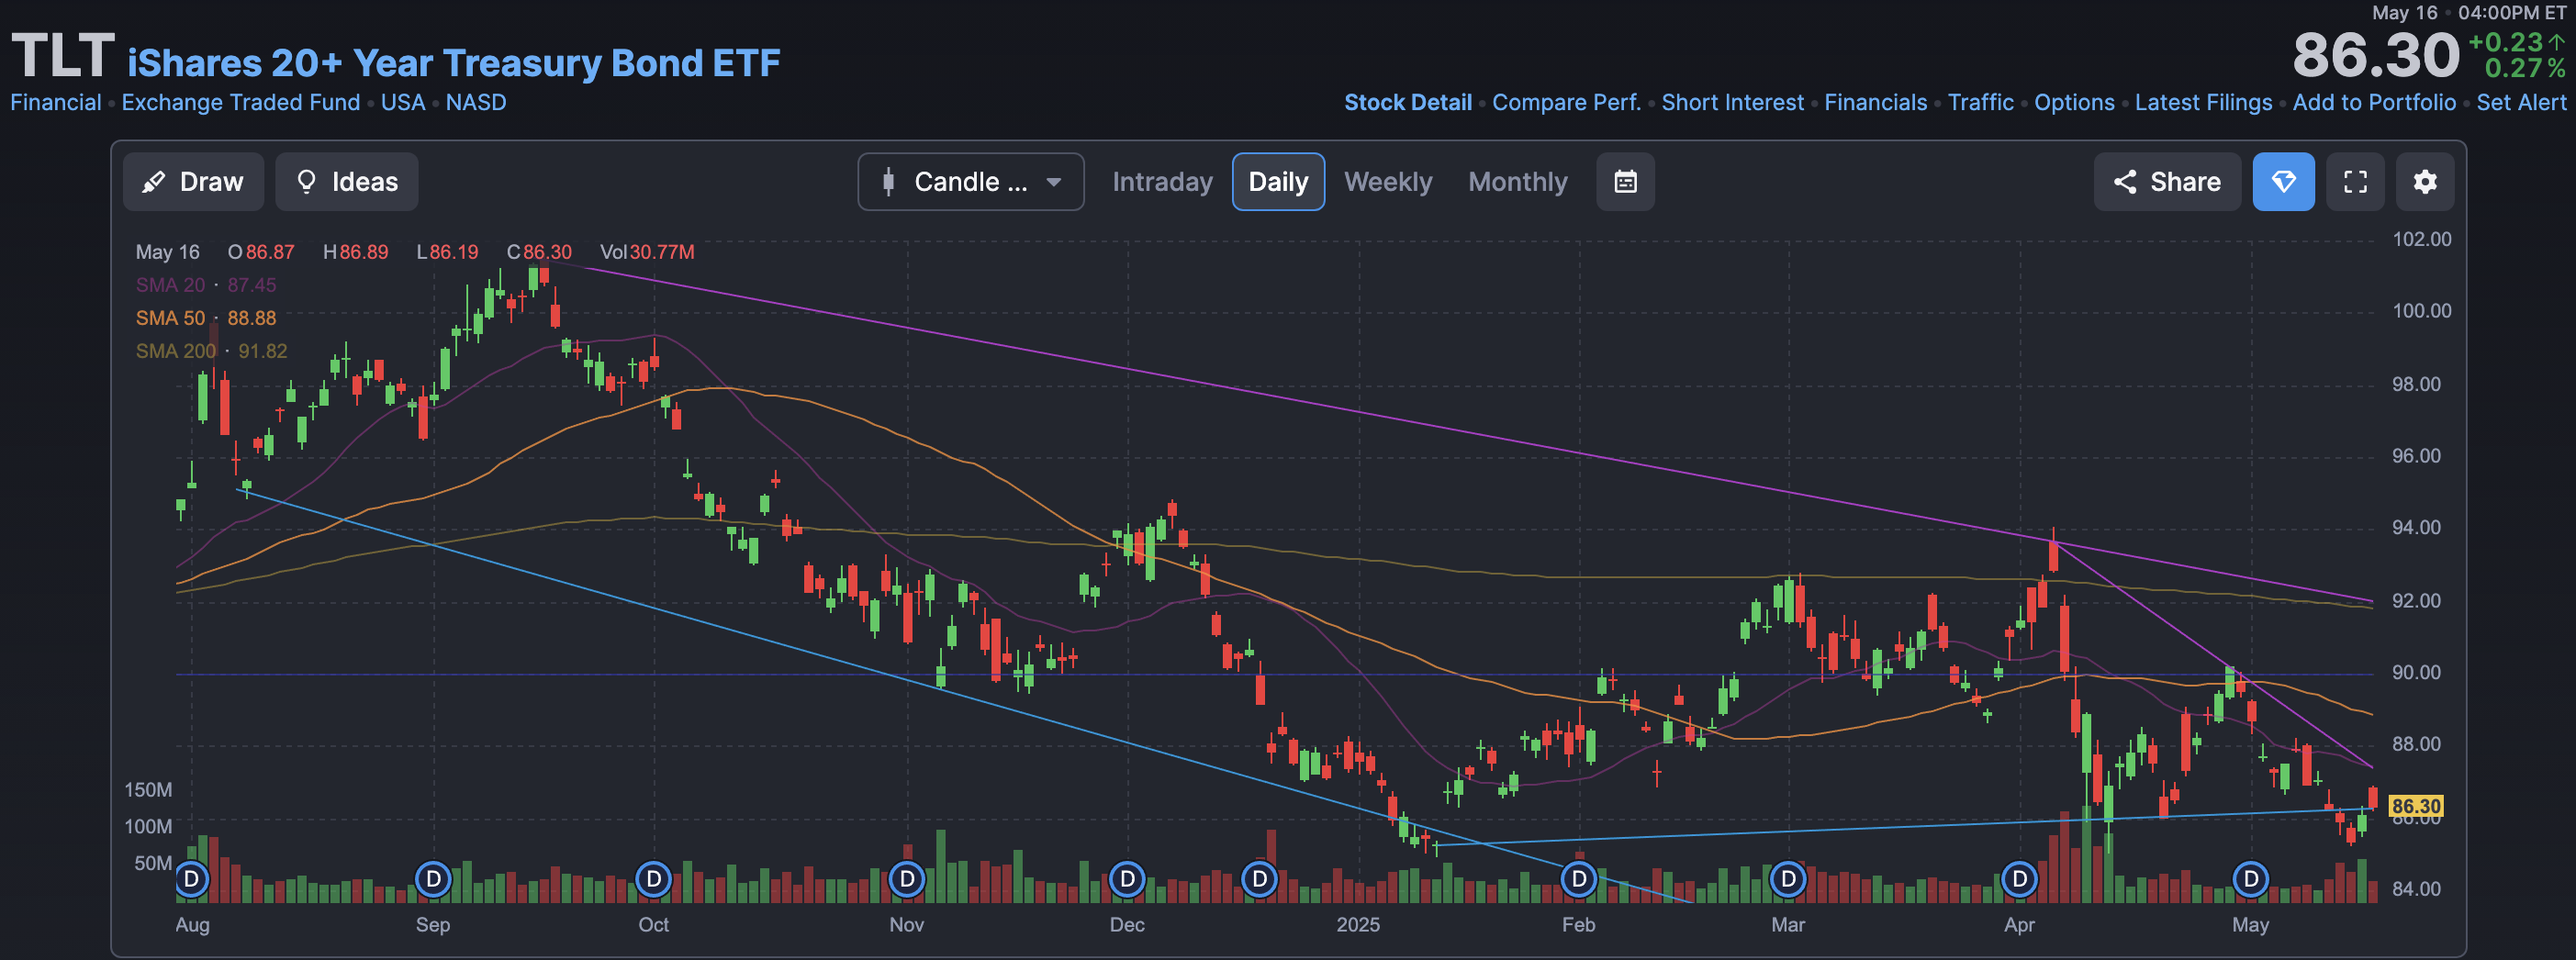This screenshot has width=2576, height=960.
Task: Switch to the Monthly timeframe
Action: (x=1517, y=182)
